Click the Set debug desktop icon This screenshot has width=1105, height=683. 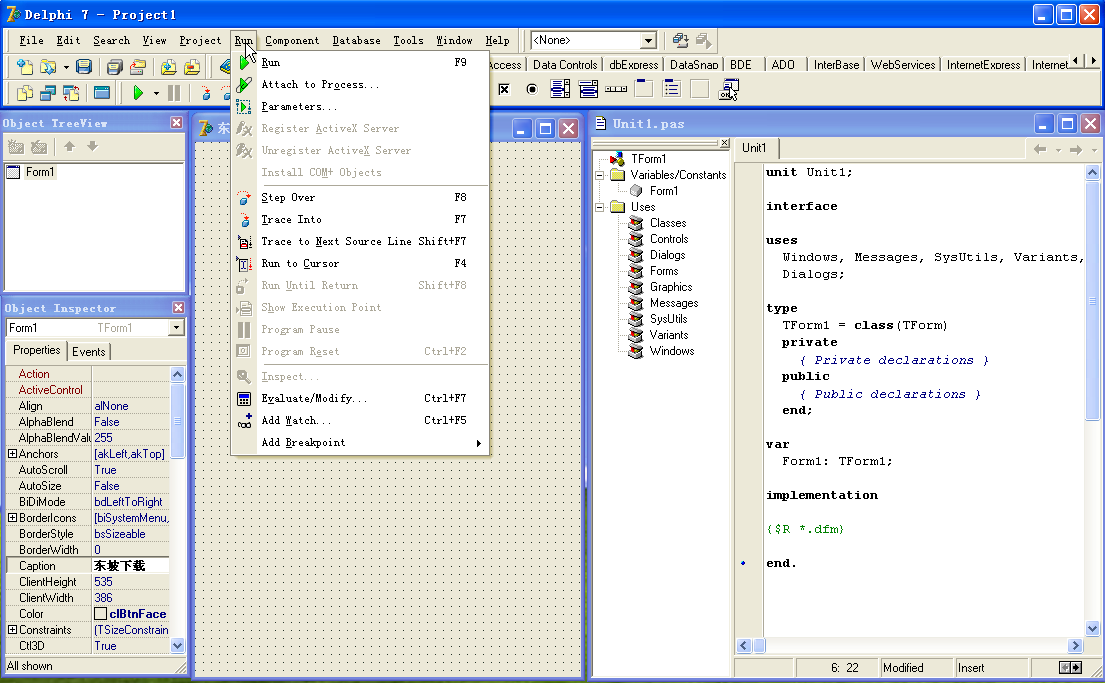click(x=703, y=41)
